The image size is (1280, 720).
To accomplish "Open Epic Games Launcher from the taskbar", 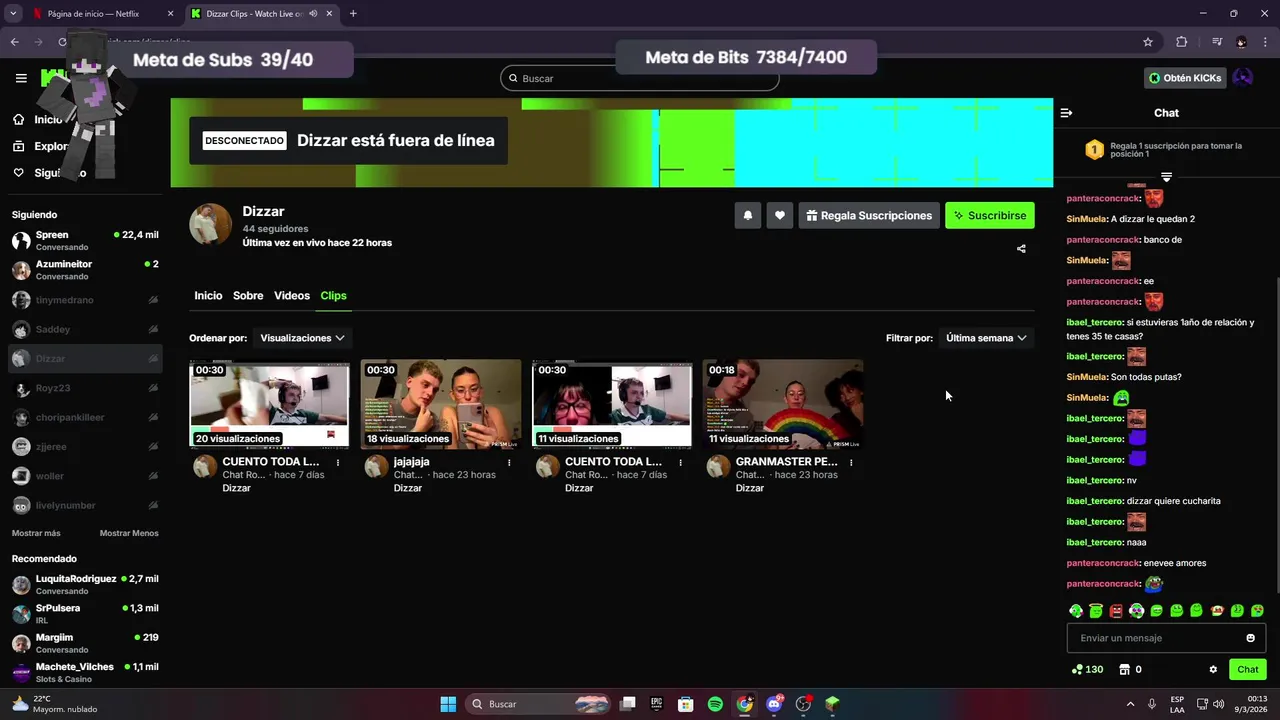I will pyautogui.click(x=657, y=704).
